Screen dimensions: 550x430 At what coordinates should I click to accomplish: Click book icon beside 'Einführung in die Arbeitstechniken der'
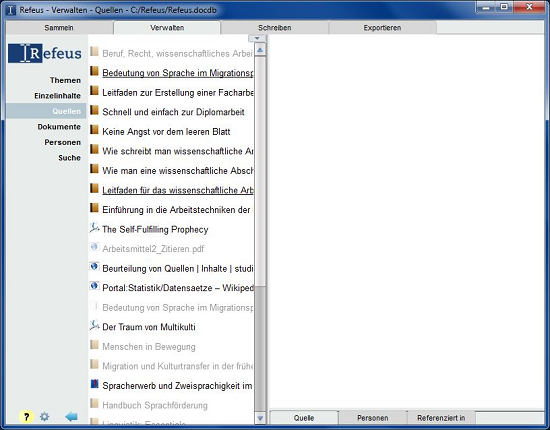coord(94,208)
